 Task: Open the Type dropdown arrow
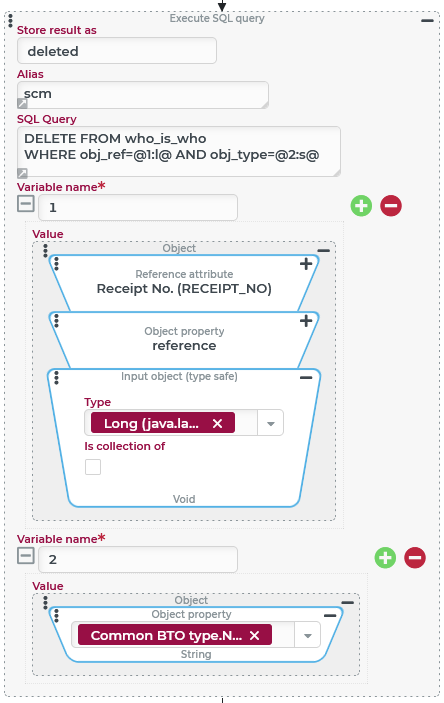[270, 423]
